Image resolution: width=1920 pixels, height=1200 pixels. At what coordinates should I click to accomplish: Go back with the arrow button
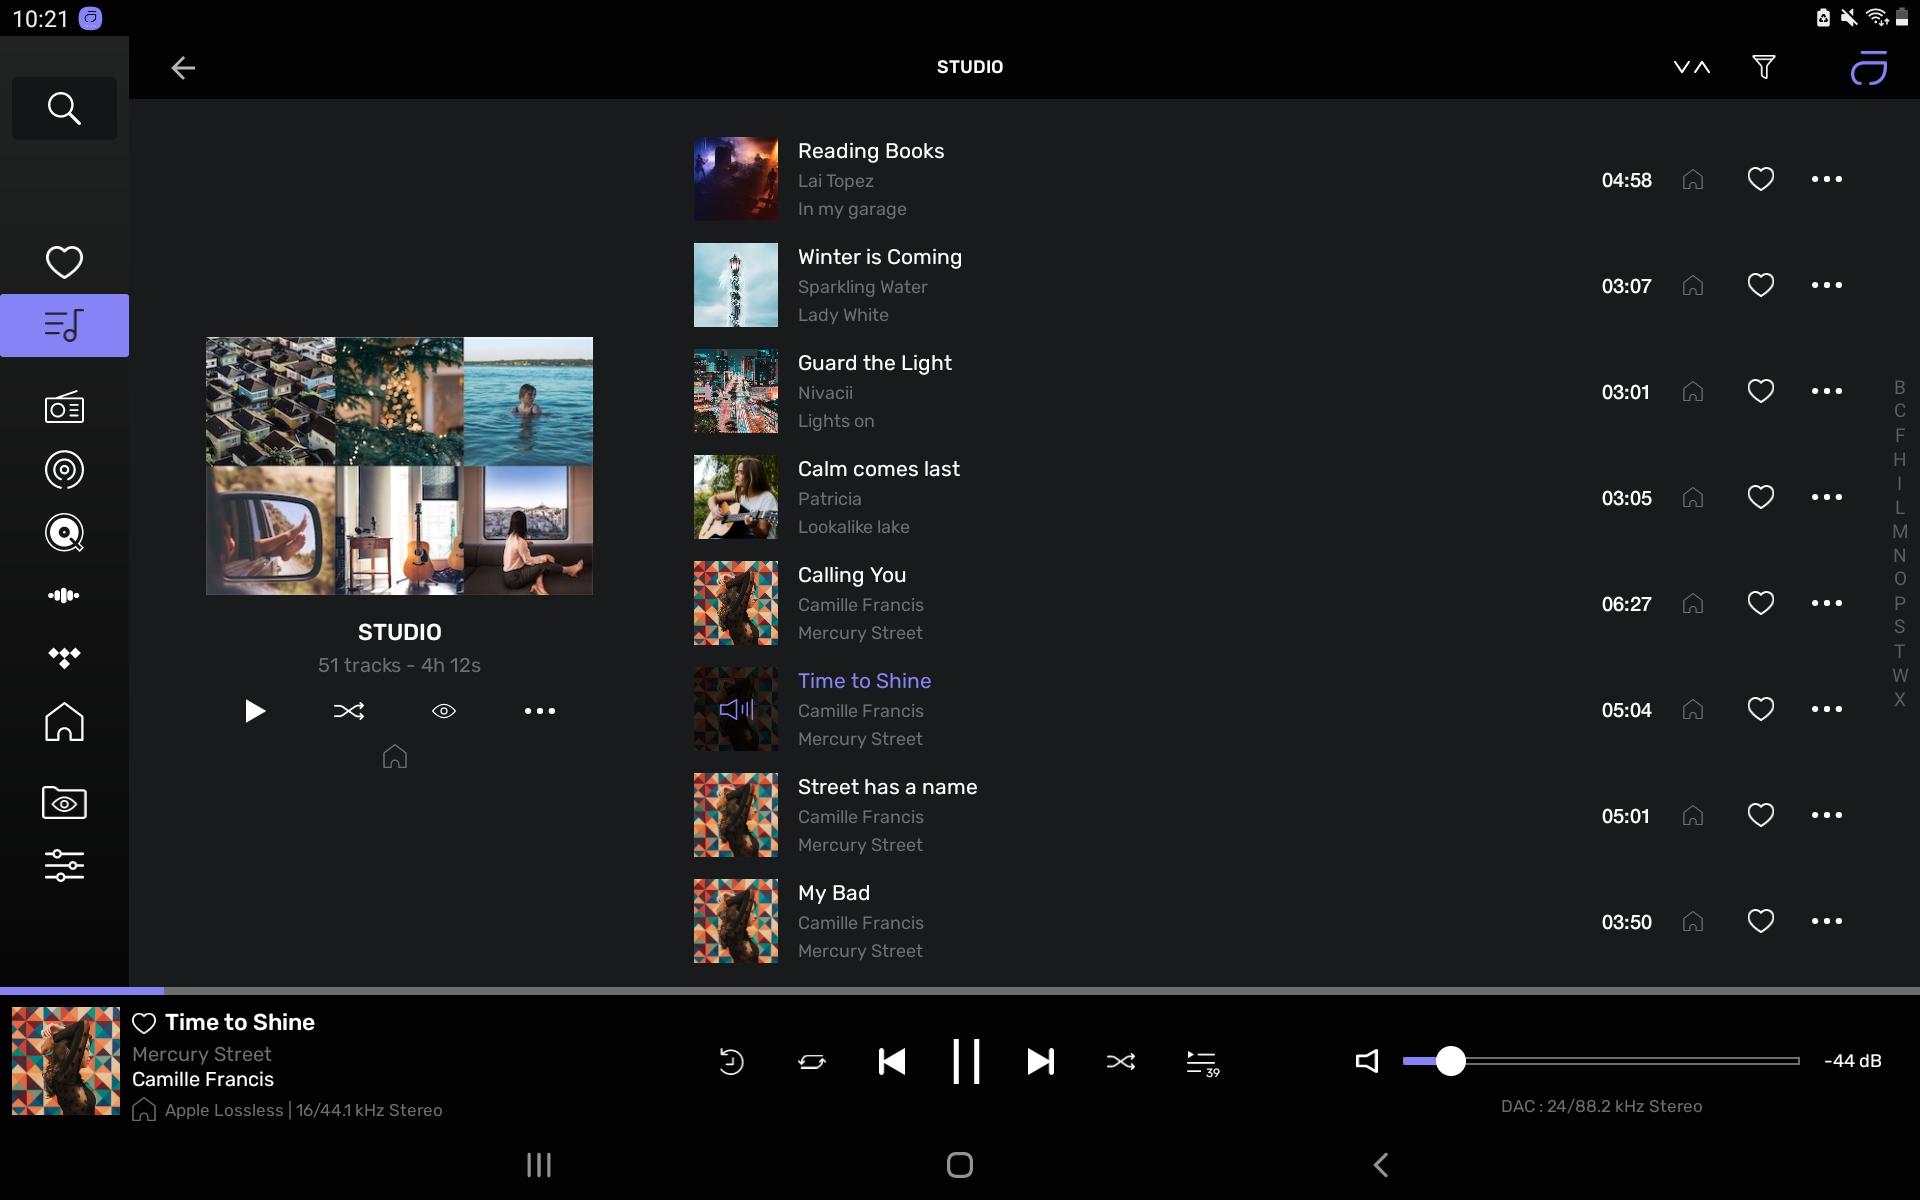(183, 67)
